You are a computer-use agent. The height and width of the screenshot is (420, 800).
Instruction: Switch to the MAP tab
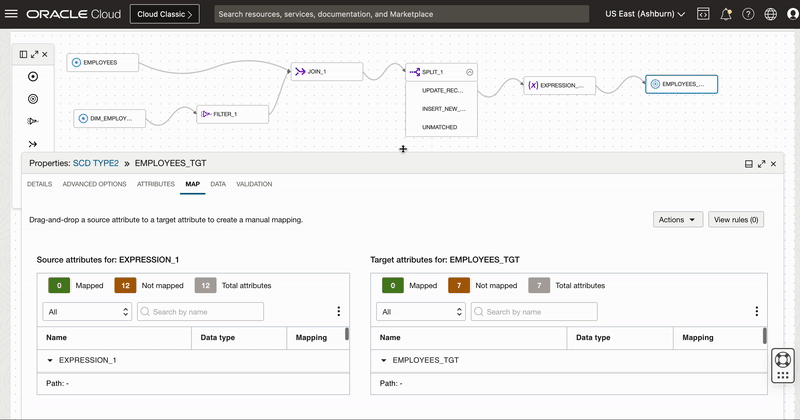click(192, 184)
